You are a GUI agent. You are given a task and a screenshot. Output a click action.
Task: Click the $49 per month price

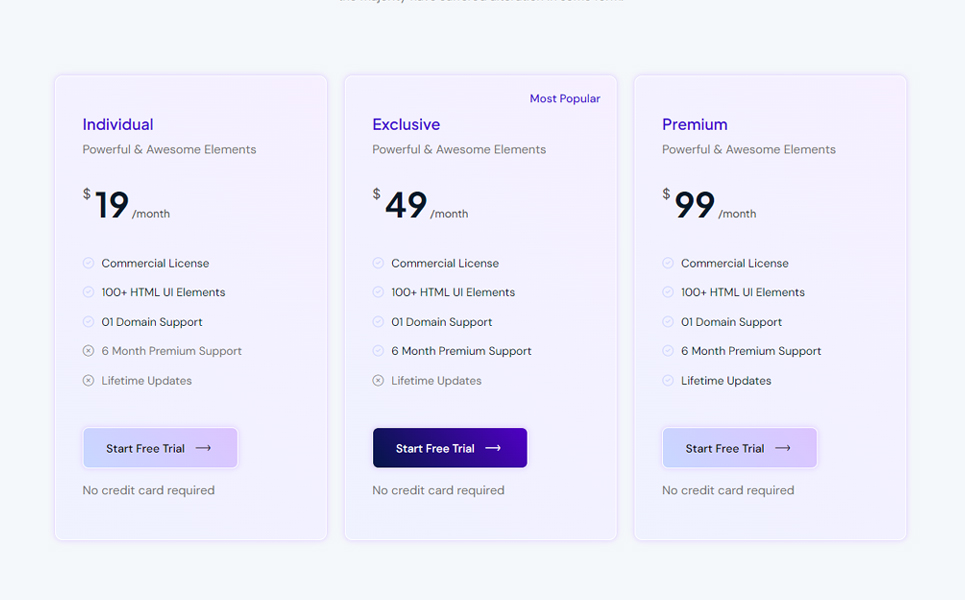pyautogui.click(x=420, y=205)
